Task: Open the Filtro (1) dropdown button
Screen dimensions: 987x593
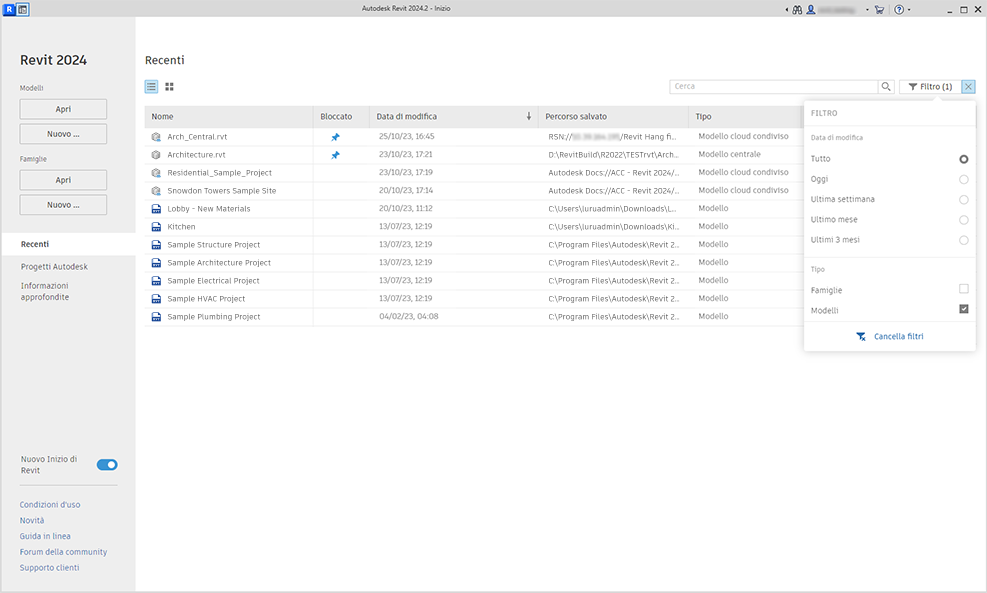Action: [x=930, y=87]
